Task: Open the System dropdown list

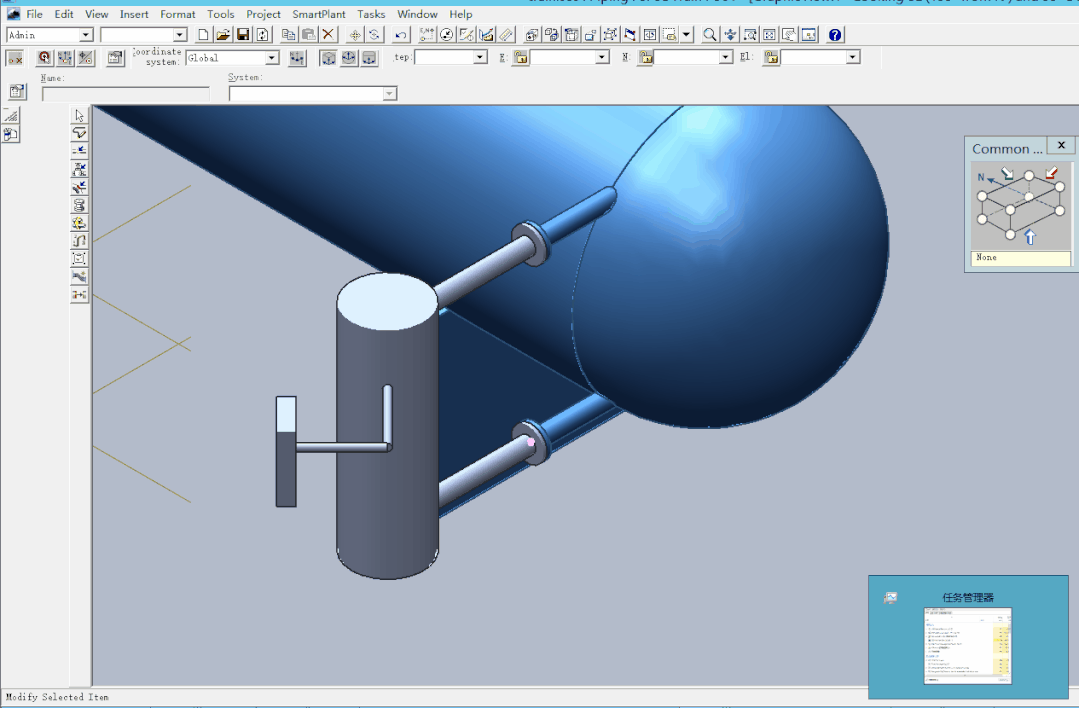Action: (x=389, y=94)
